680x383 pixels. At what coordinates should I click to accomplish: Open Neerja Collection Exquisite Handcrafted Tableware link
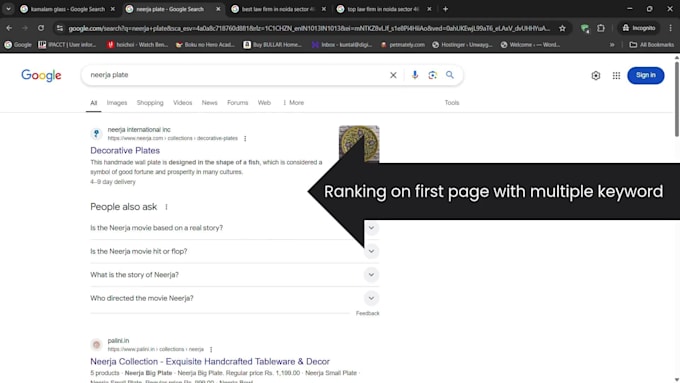210,361
